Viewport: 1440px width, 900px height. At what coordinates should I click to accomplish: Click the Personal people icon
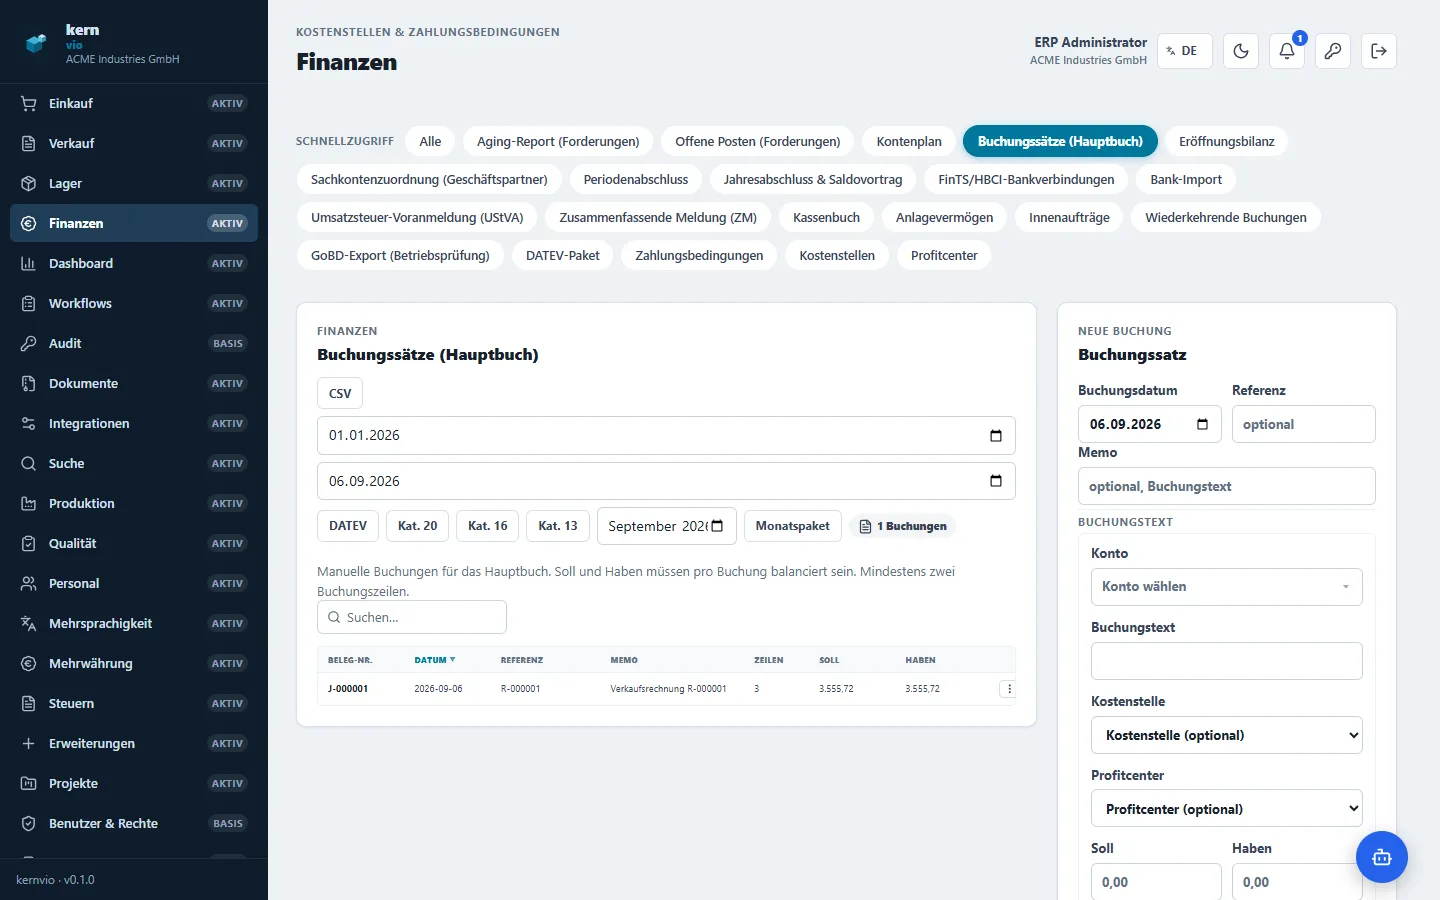[29, 583]
